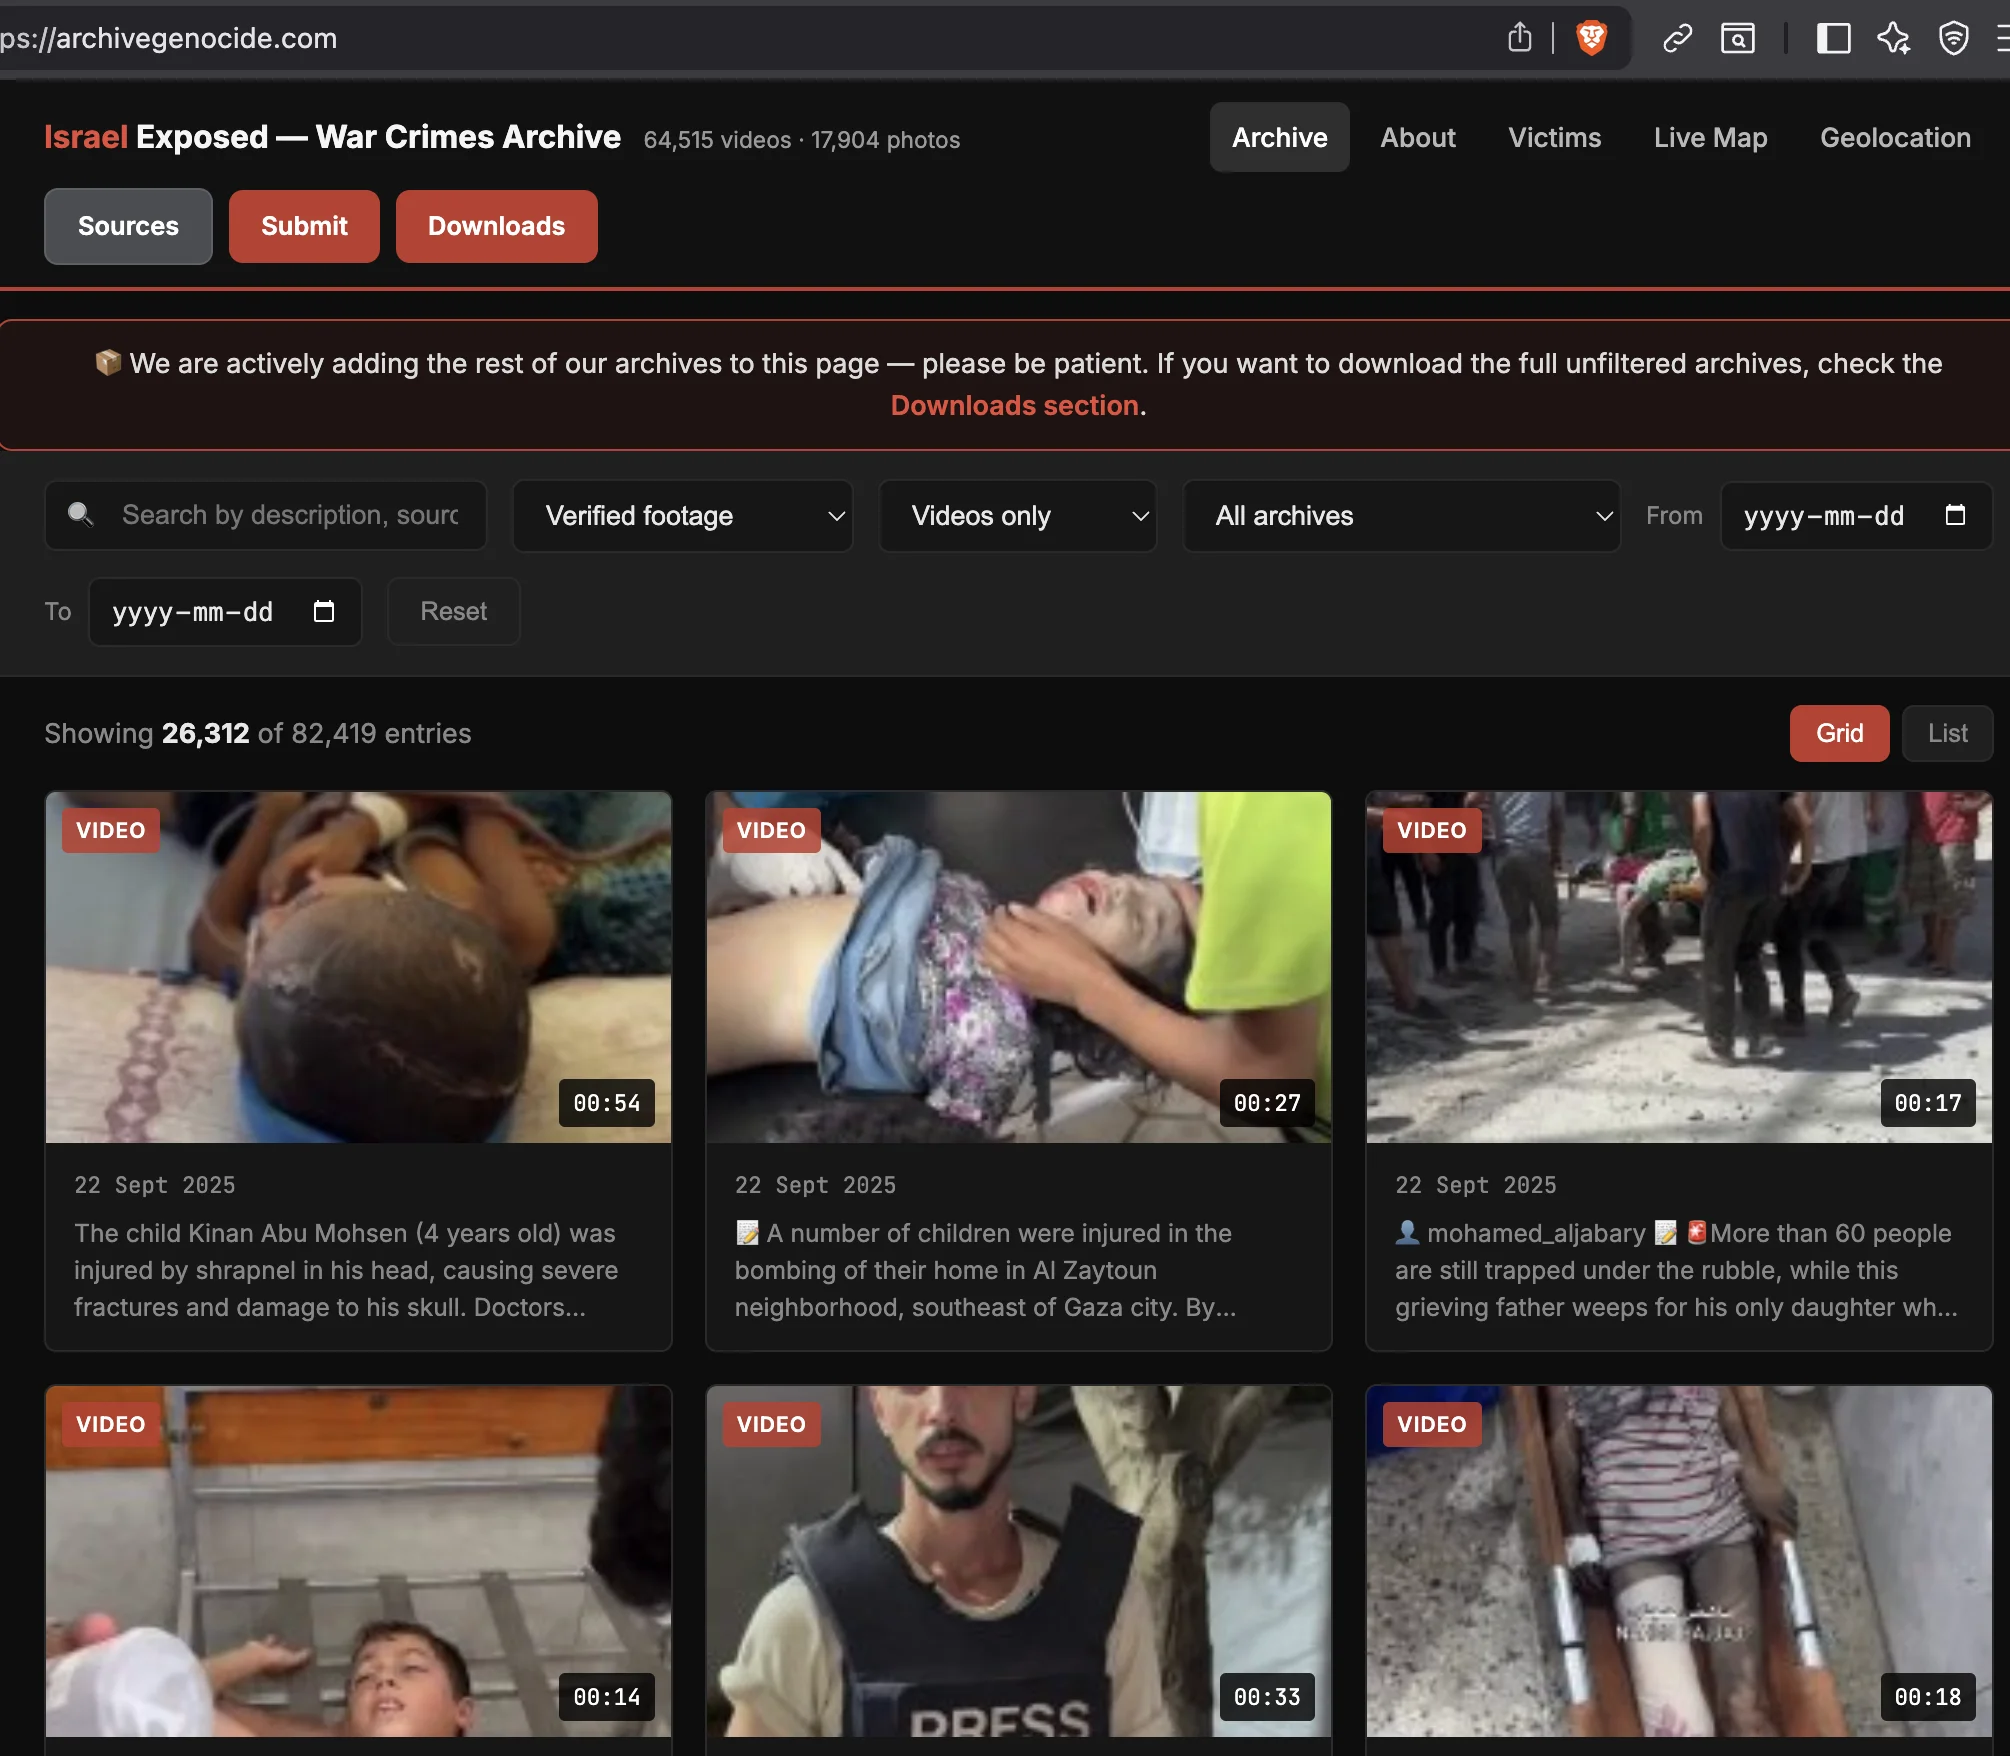
Task: Click the Reset filters button
Action: [x=453, y=611]
